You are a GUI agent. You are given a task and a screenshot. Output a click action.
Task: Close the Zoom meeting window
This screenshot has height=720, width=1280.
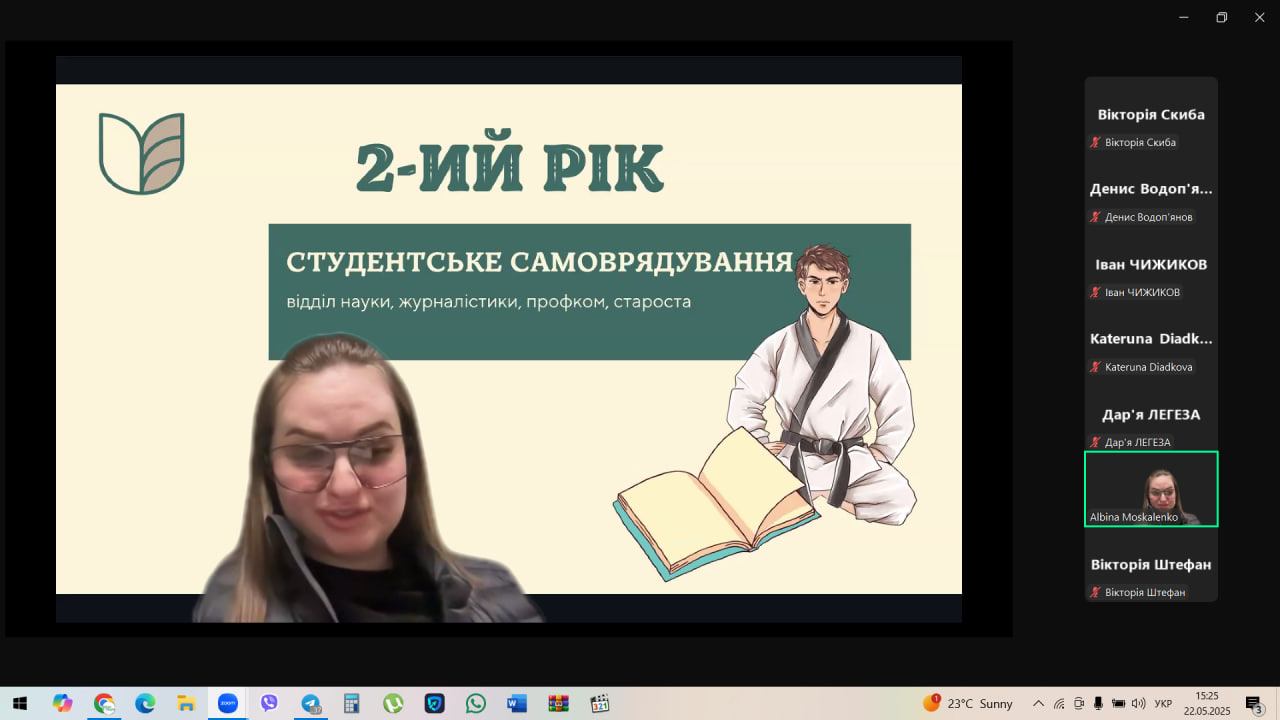point(1259,17)
